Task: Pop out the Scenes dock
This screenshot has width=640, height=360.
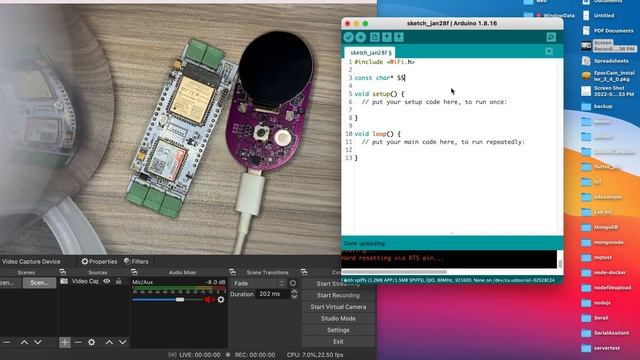Action: (62, 272)
